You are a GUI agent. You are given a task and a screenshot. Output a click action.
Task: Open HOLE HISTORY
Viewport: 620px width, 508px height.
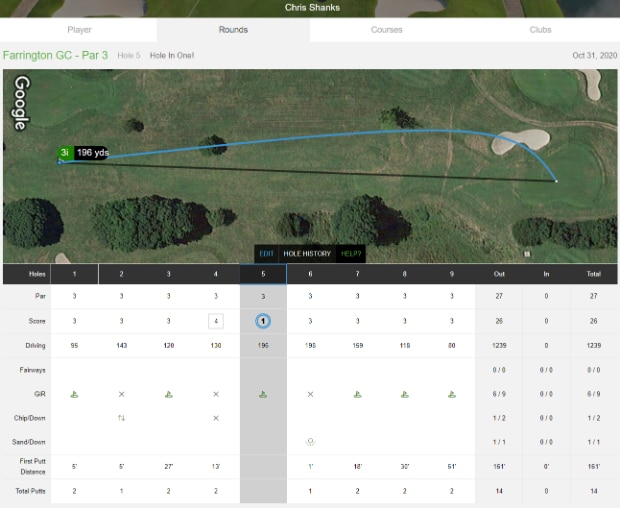coord(307,254)
